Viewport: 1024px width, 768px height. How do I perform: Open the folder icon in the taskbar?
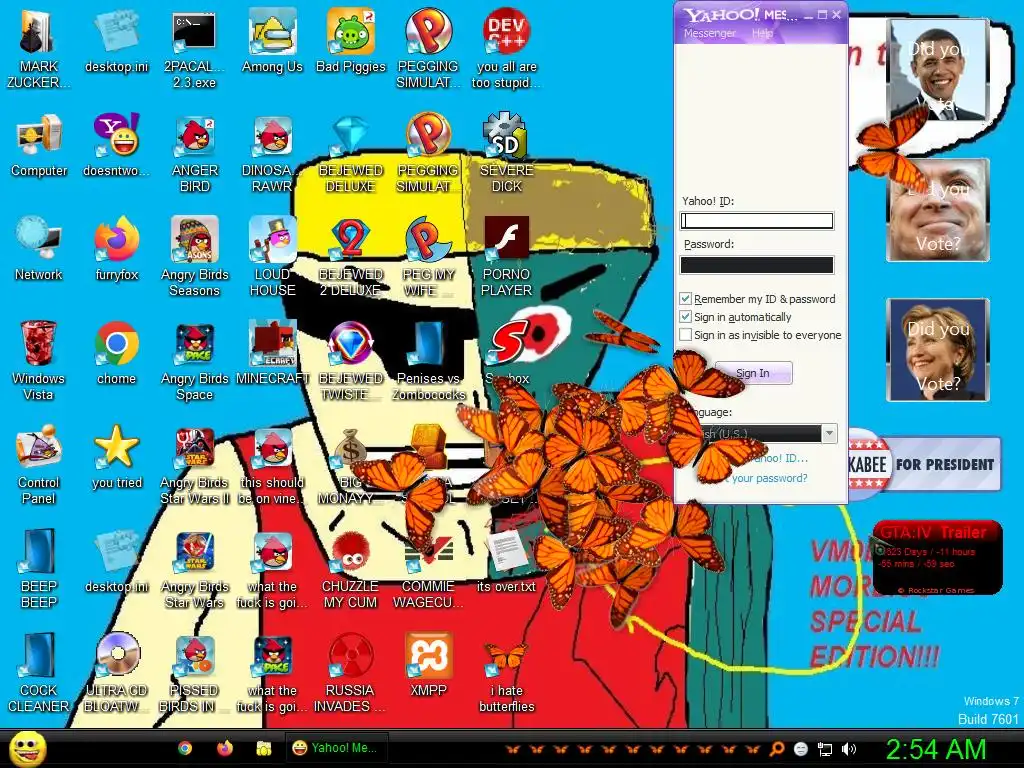(x=264, y=748)
